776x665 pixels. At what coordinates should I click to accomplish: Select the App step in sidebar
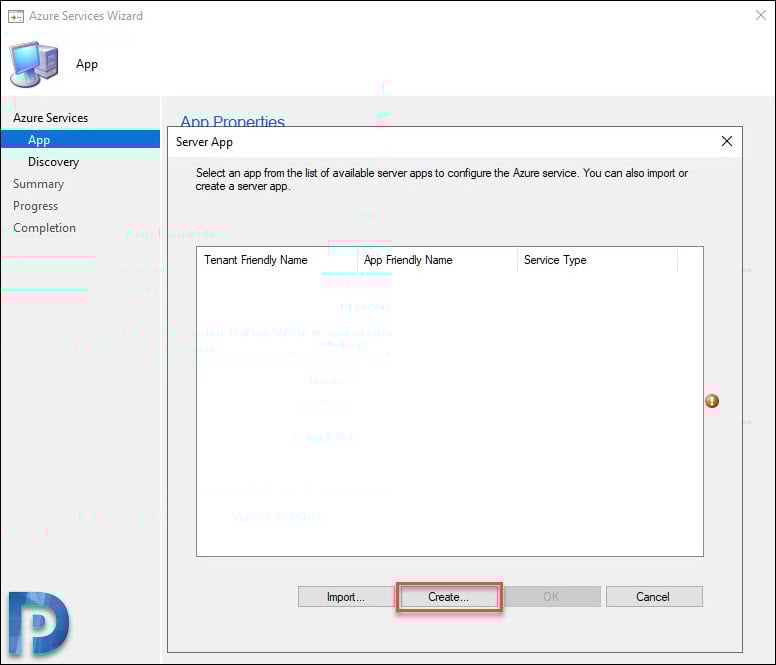click(x=80, y=140)
